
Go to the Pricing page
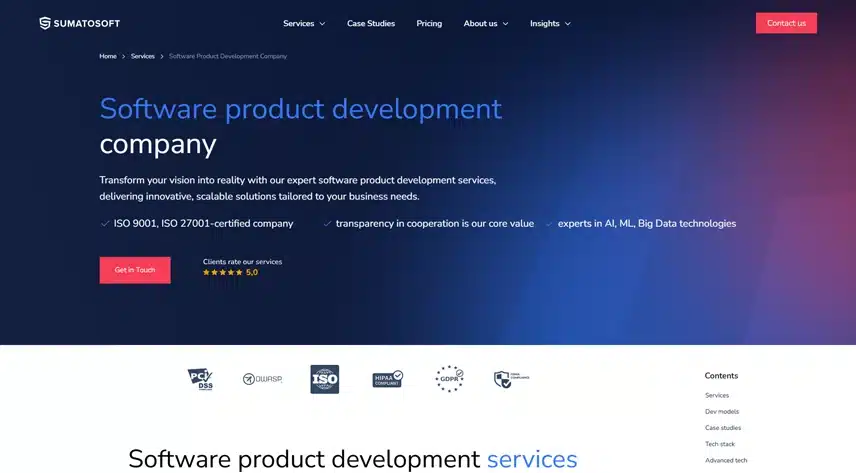click(429, 23)
